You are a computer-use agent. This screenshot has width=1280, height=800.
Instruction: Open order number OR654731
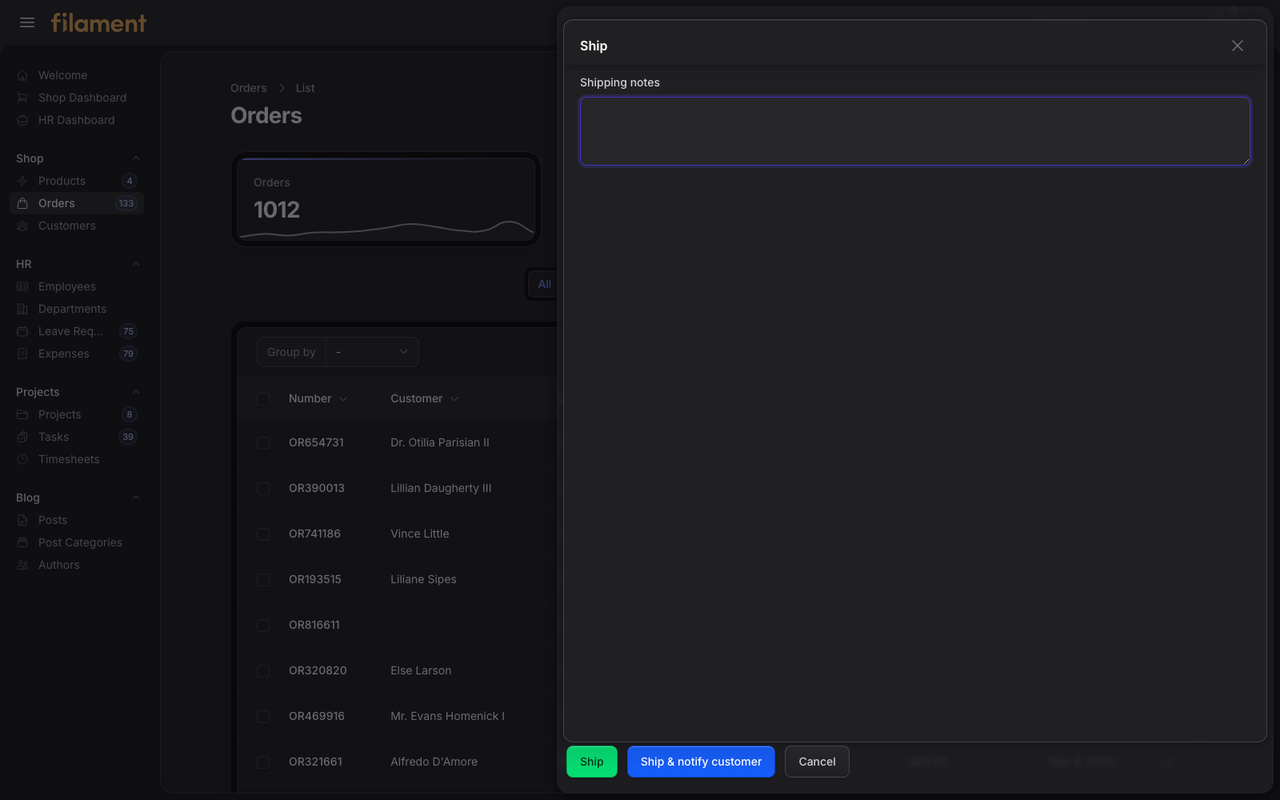(316, 443)
